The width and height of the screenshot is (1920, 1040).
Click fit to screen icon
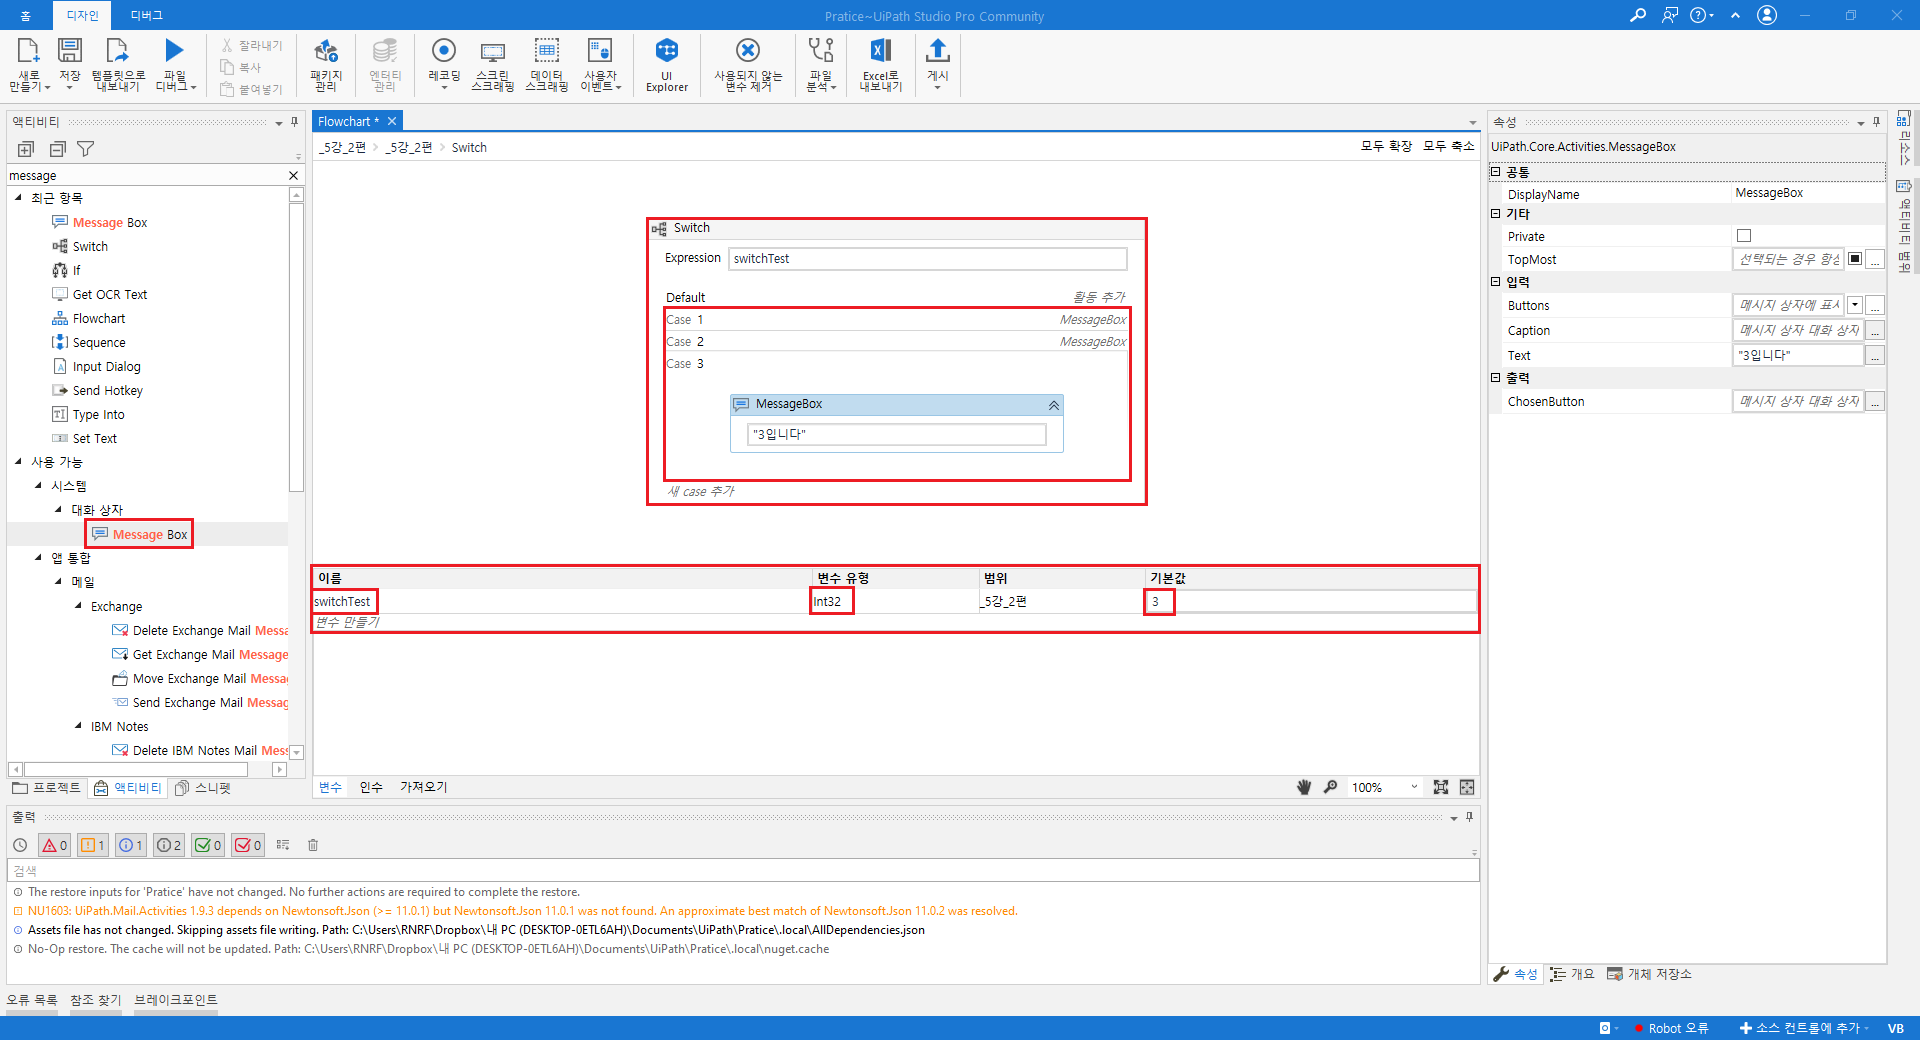point(1441,787)
